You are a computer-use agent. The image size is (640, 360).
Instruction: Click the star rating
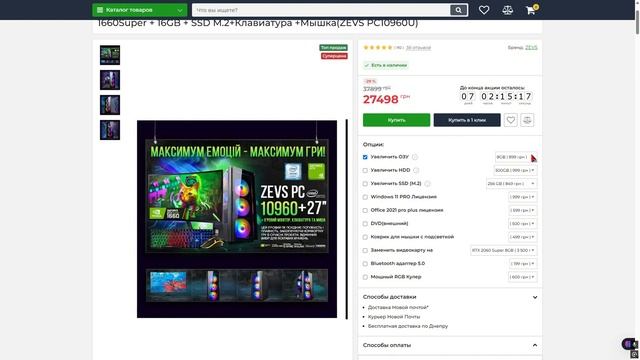point(378,48)
